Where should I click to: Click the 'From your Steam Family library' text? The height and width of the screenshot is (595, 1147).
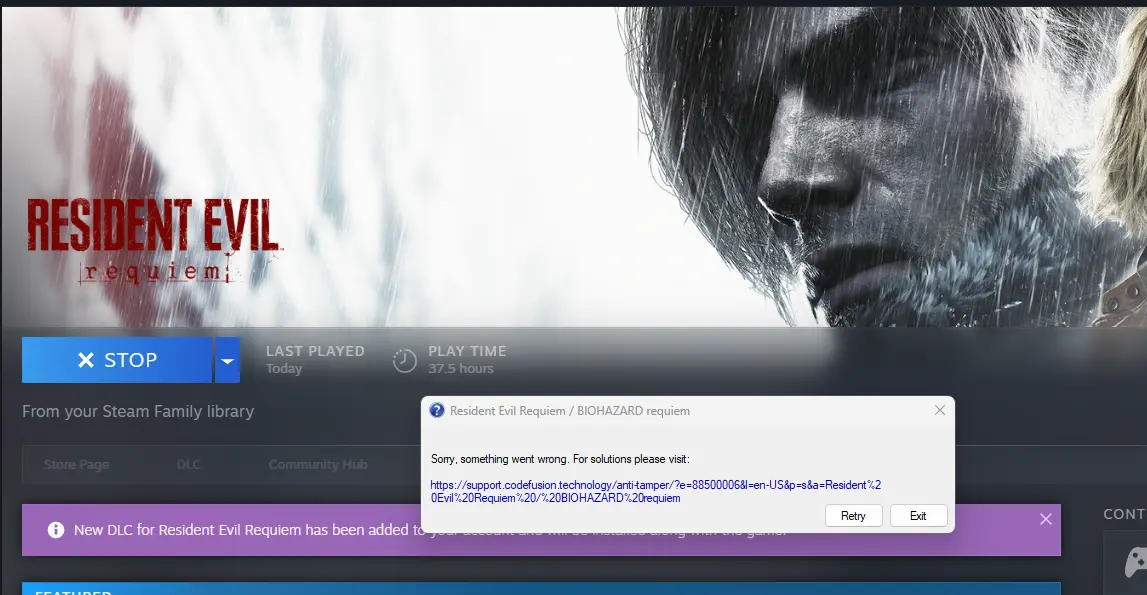pos(138,411)
